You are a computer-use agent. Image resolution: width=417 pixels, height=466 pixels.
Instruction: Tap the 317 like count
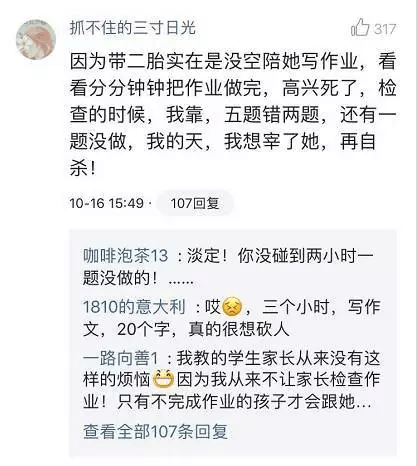click(x=385, y=29)
